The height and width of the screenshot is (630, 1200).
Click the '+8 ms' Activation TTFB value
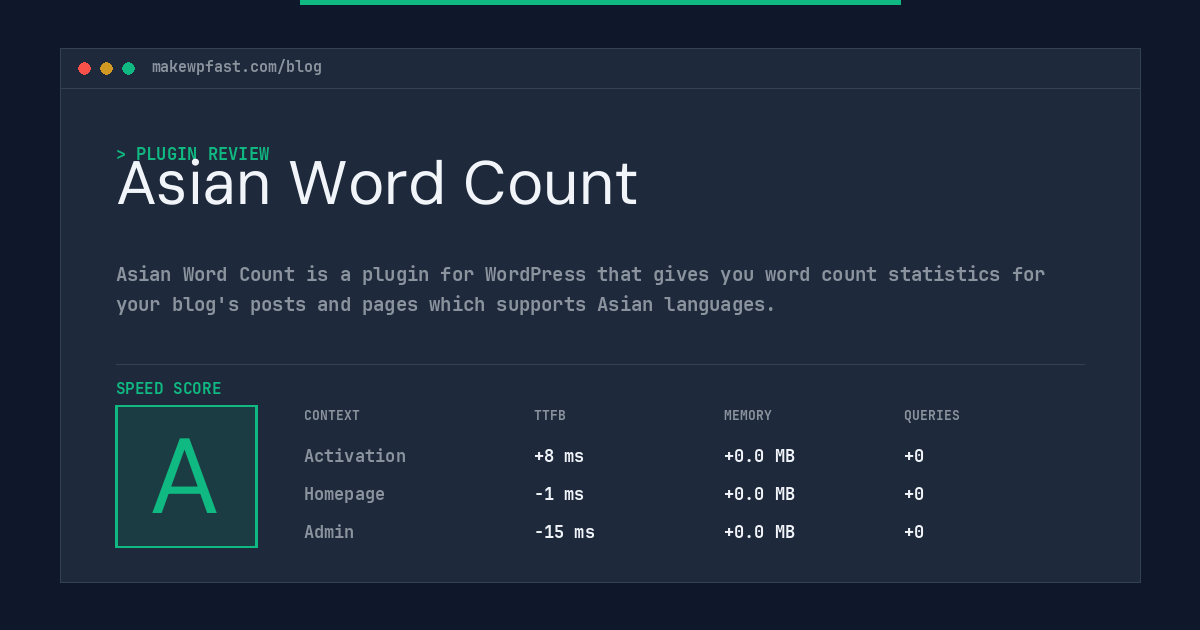tap(559, 456)
